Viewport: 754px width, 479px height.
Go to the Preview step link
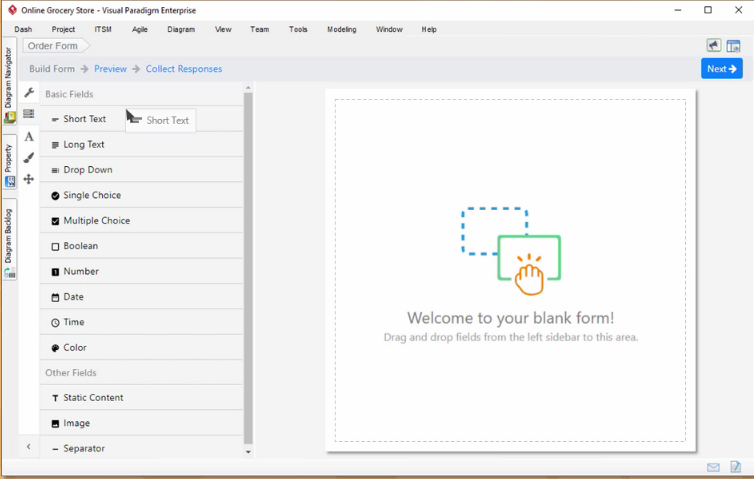(x=110, y=69)
